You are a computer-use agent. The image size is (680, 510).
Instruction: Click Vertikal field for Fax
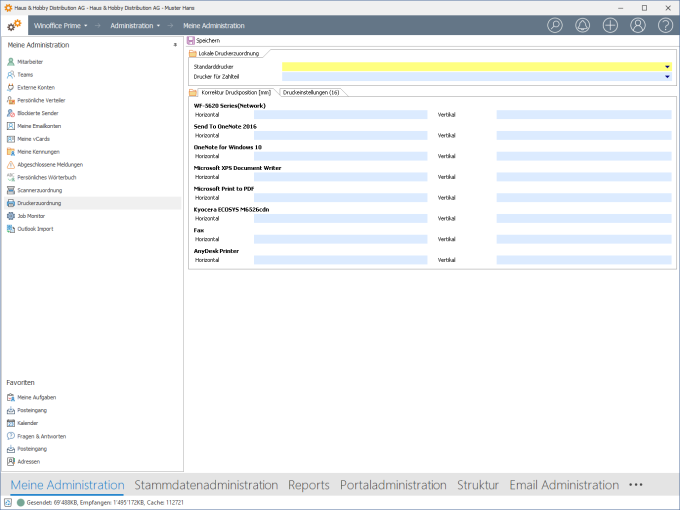[584, 239]
